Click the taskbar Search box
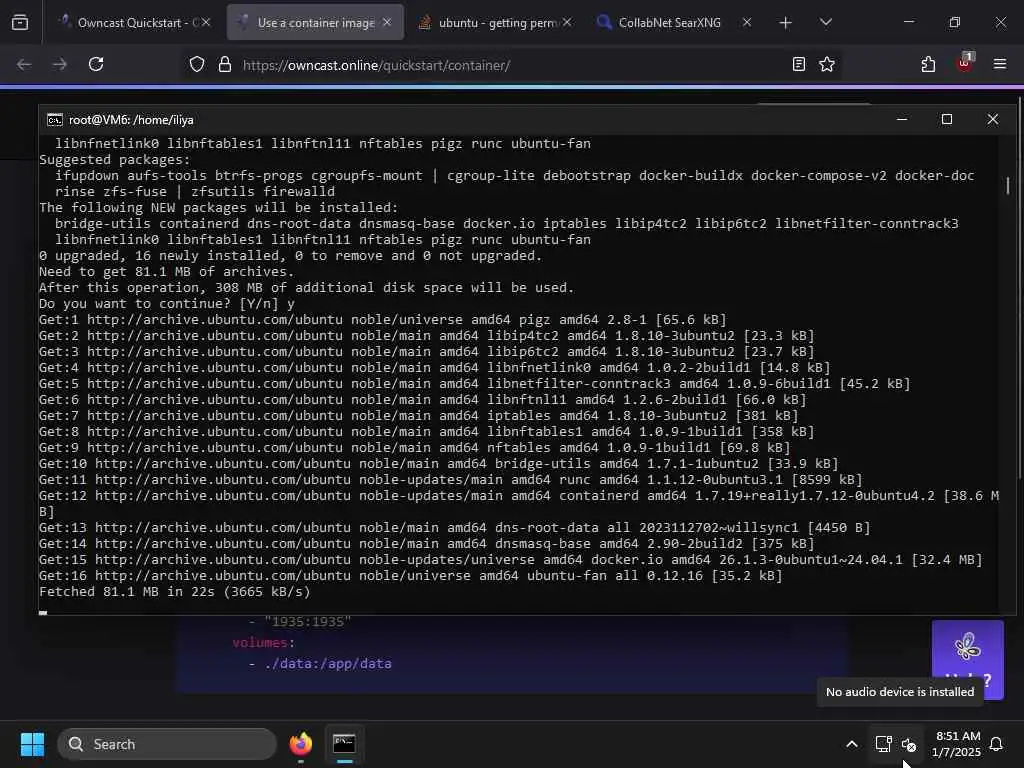Viewport: 1024px width, 768px height. 167,744
